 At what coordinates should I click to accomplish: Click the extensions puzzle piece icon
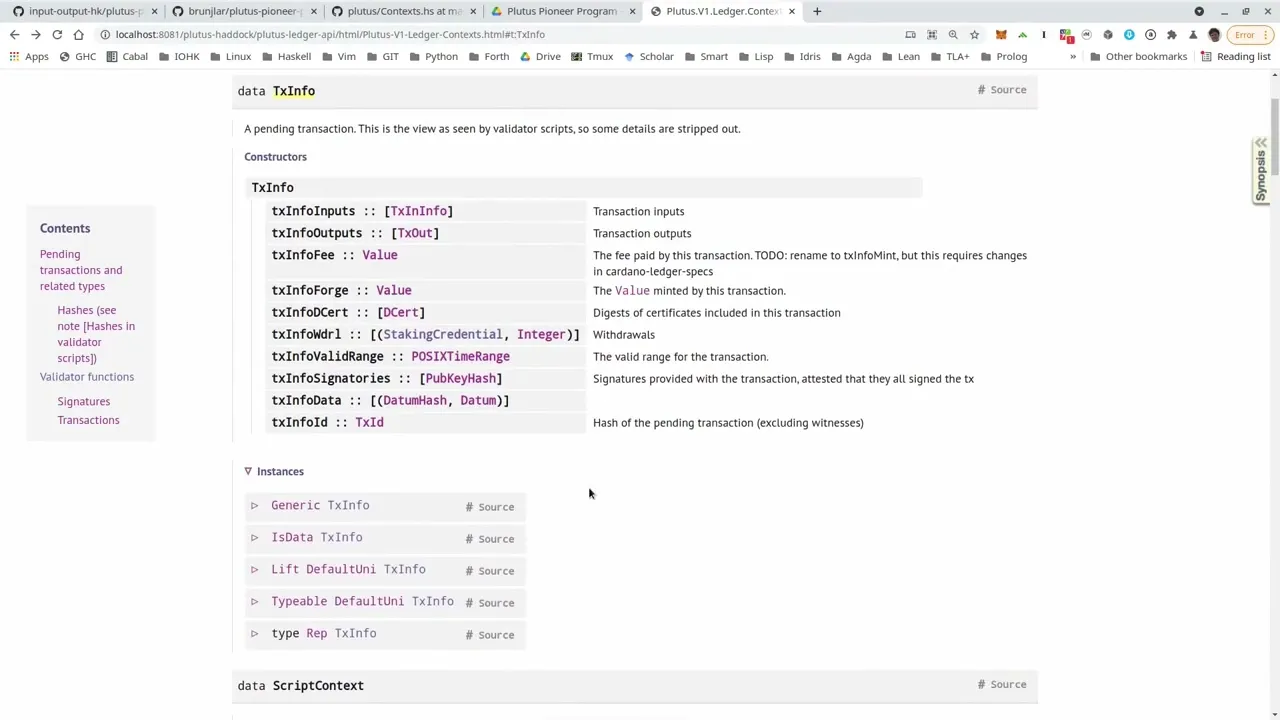tap(1172, 34)
